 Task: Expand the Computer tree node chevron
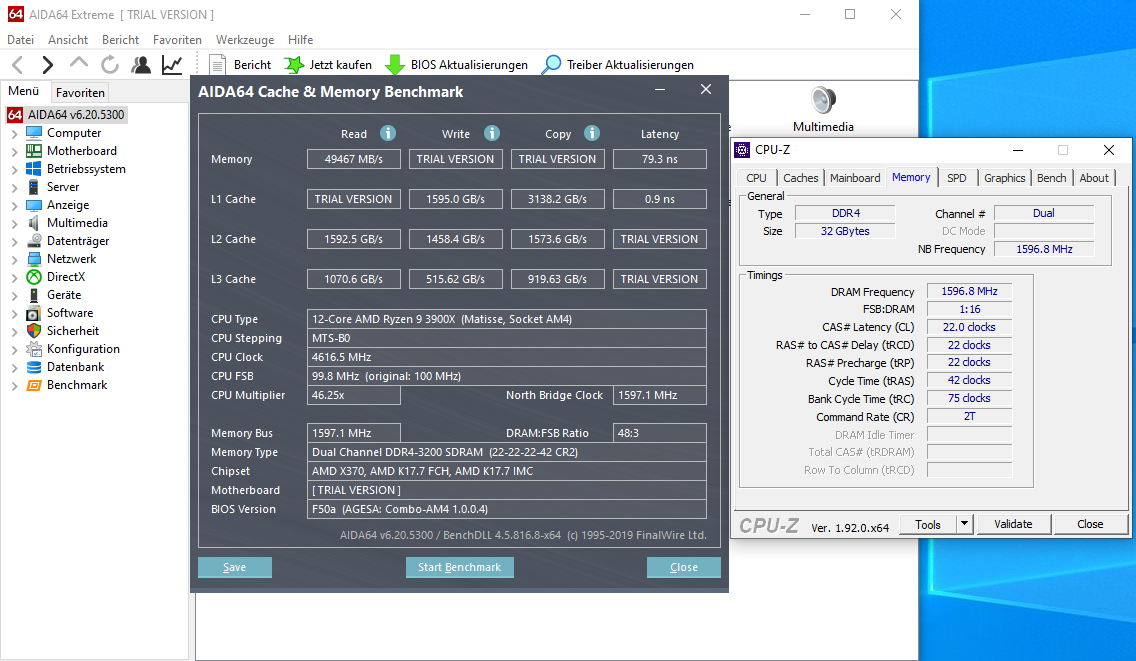(x=14, y=133)
